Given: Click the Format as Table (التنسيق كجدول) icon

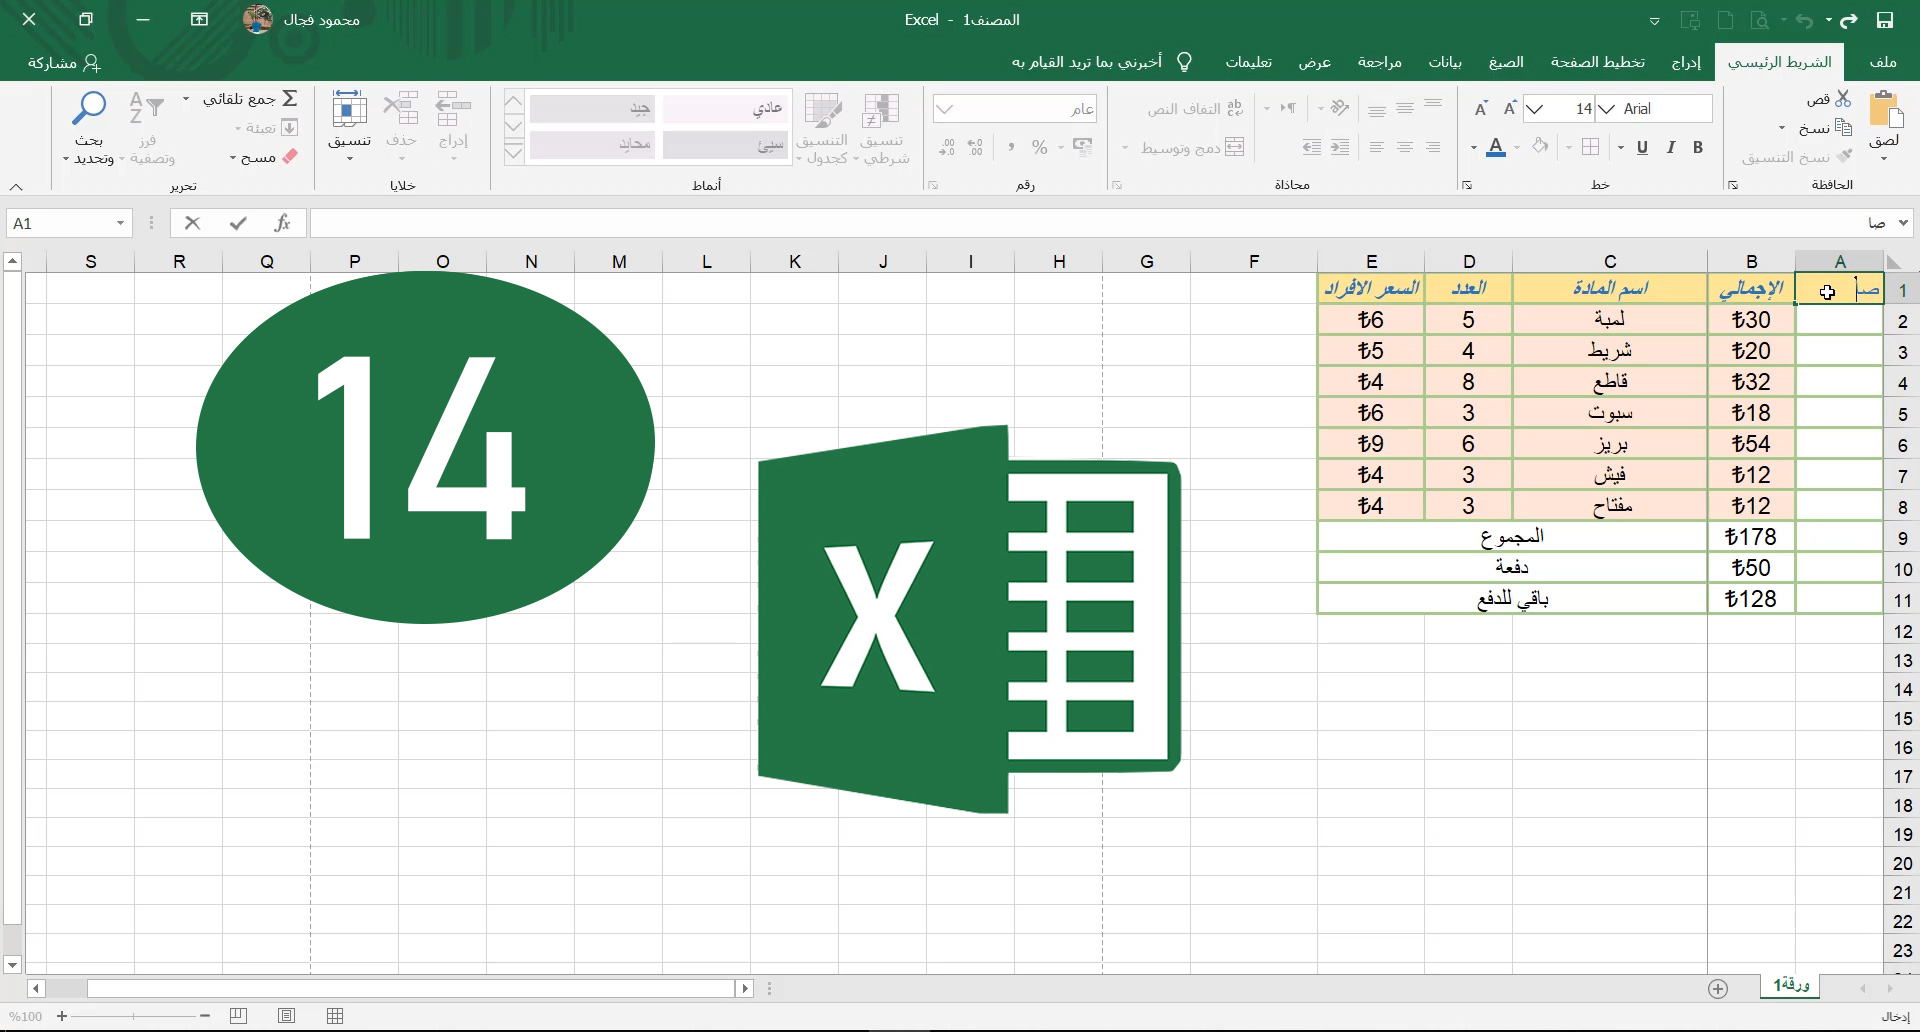Looking at the screenshot, I should [x=823, y=110].
